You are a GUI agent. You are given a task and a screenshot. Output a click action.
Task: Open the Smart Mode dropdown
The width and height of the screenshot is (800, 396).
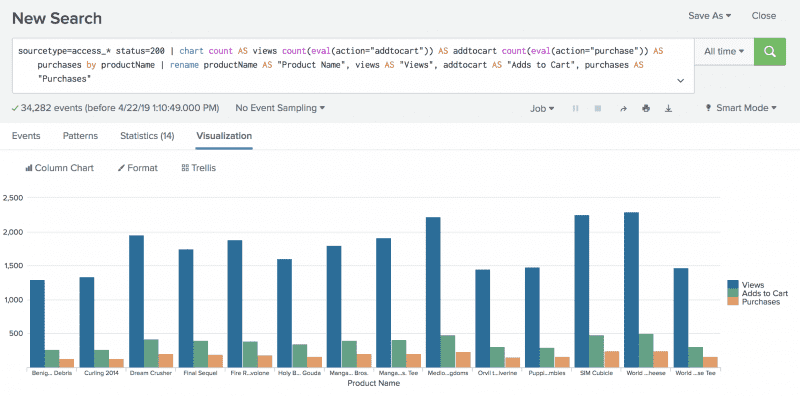[741, 108]
